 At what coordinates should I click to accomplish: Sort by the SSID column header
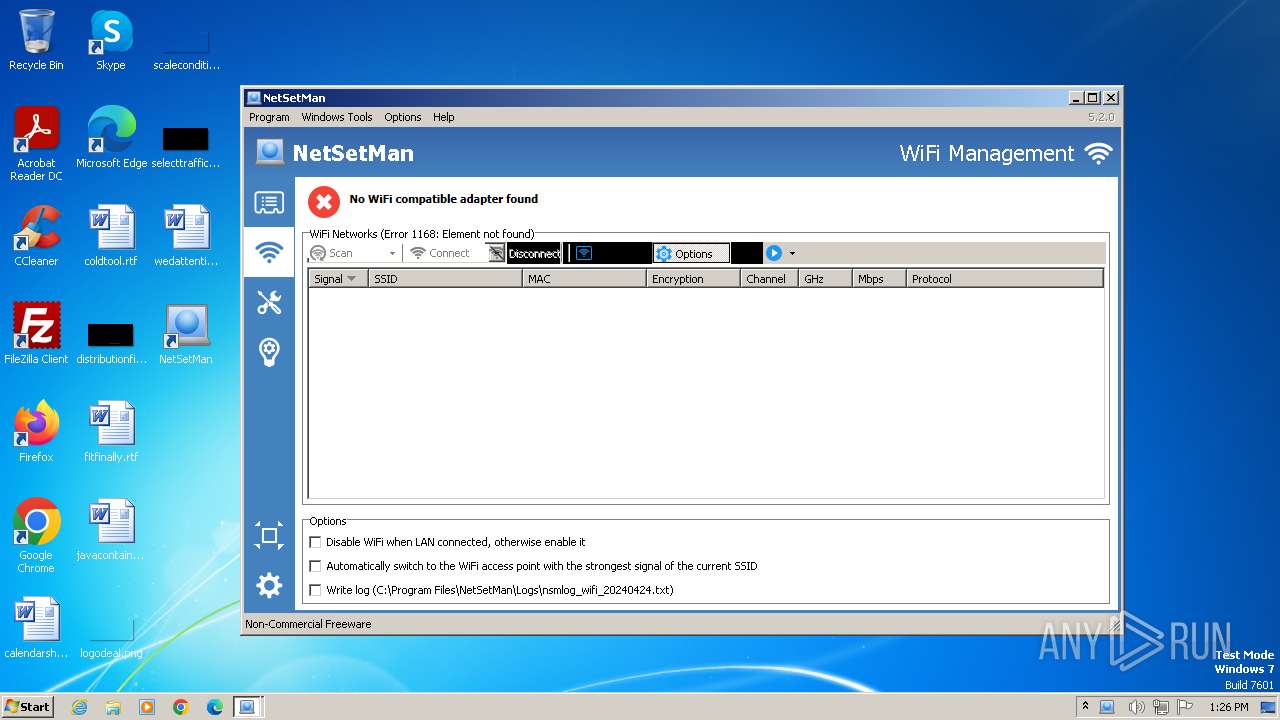coord(445,279)
